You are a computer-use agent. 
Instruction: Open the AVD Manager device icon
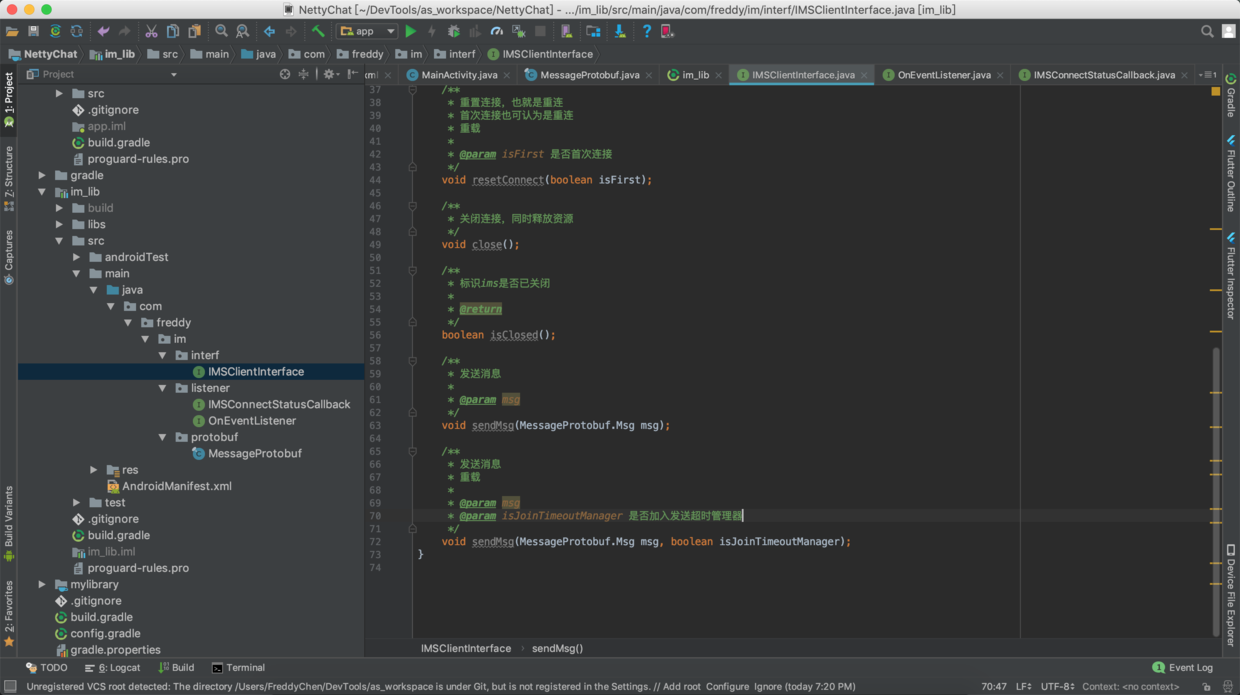(565, 31)
